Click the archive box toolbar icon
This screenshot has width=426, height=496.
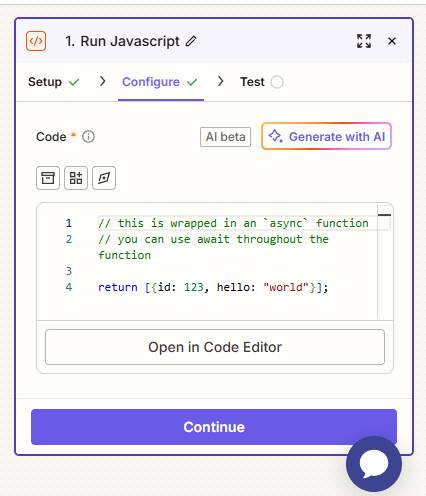point(48,178)
